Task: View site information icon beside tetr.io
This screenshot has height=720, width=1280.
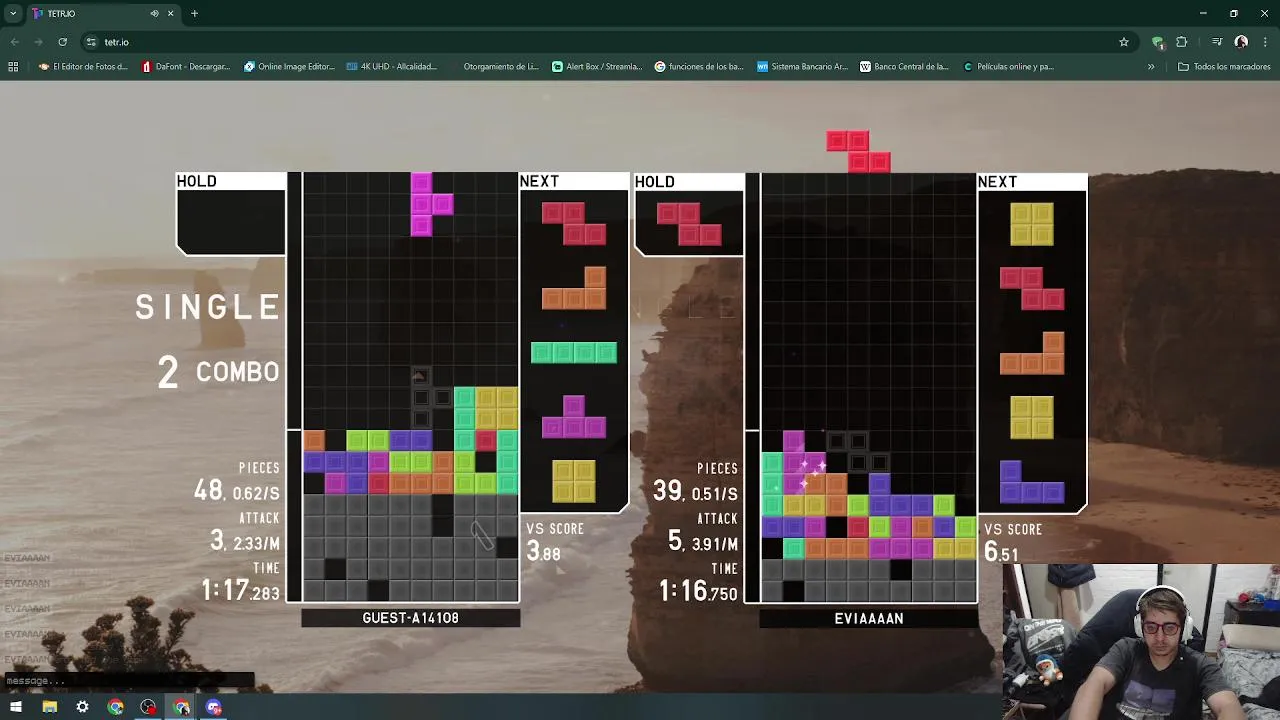Action: tap(91, 42)
